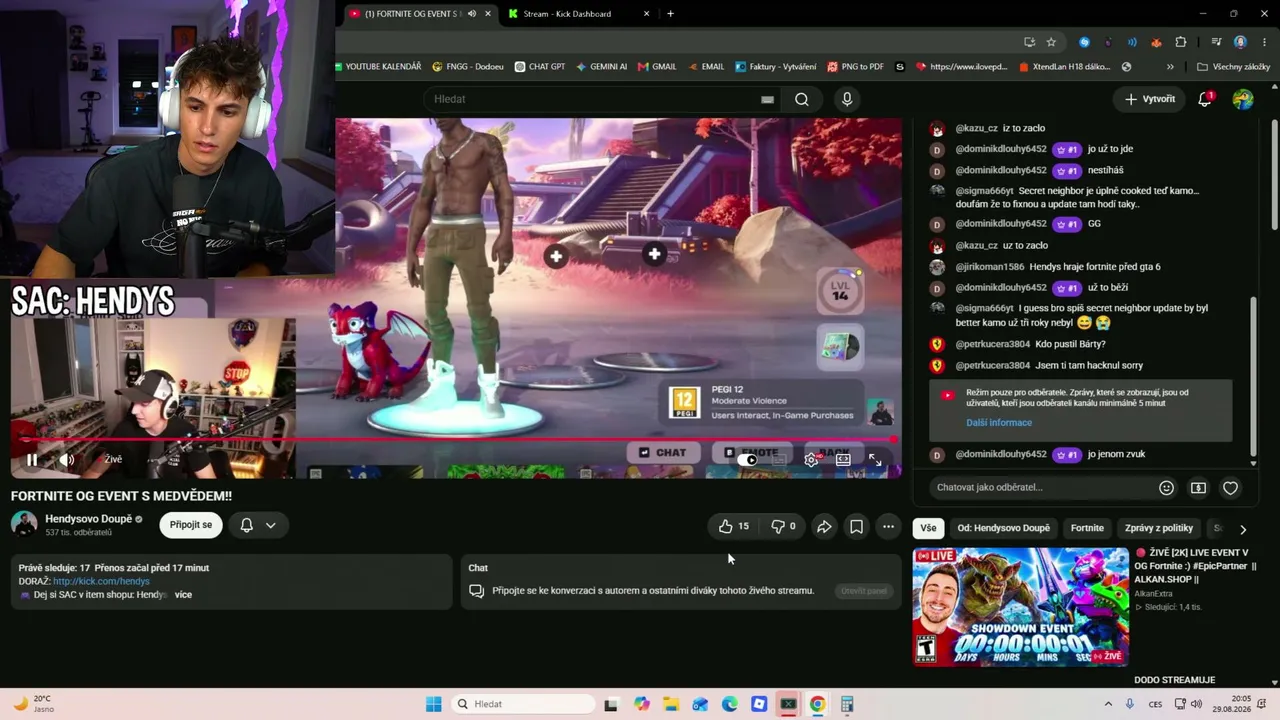Open the GEMINI AI bookmark
This screenshot has height=720, width=1280.
601,67
